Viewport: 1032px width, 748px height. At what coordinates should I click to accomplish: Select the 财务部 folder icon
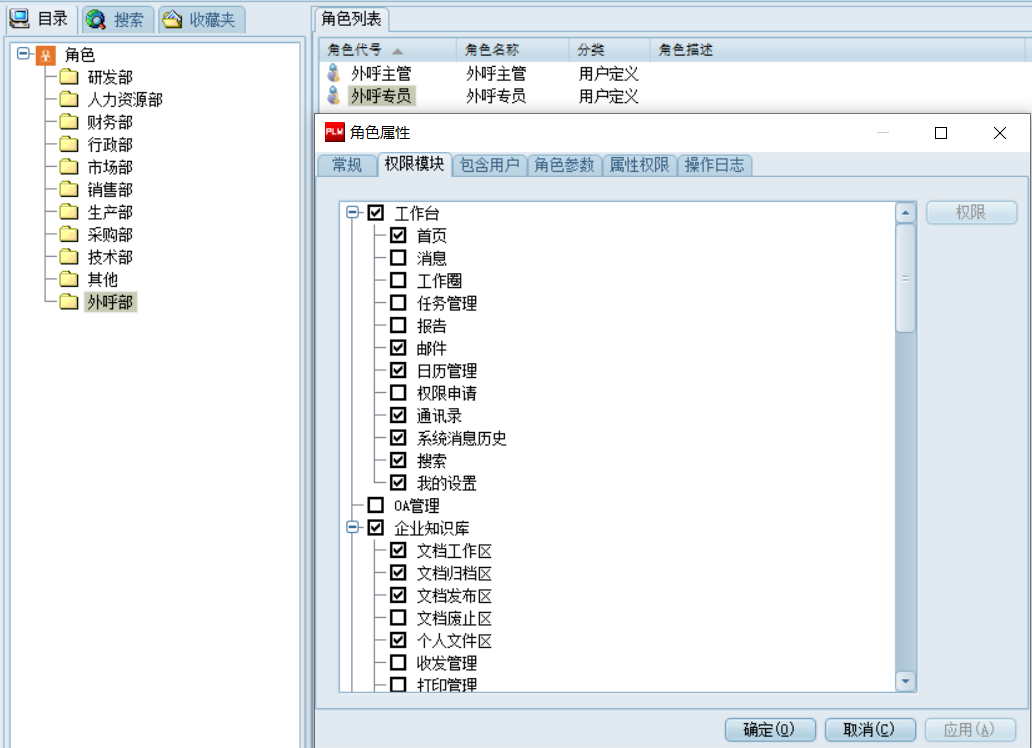pyautogui.click(x=68, y=122)
